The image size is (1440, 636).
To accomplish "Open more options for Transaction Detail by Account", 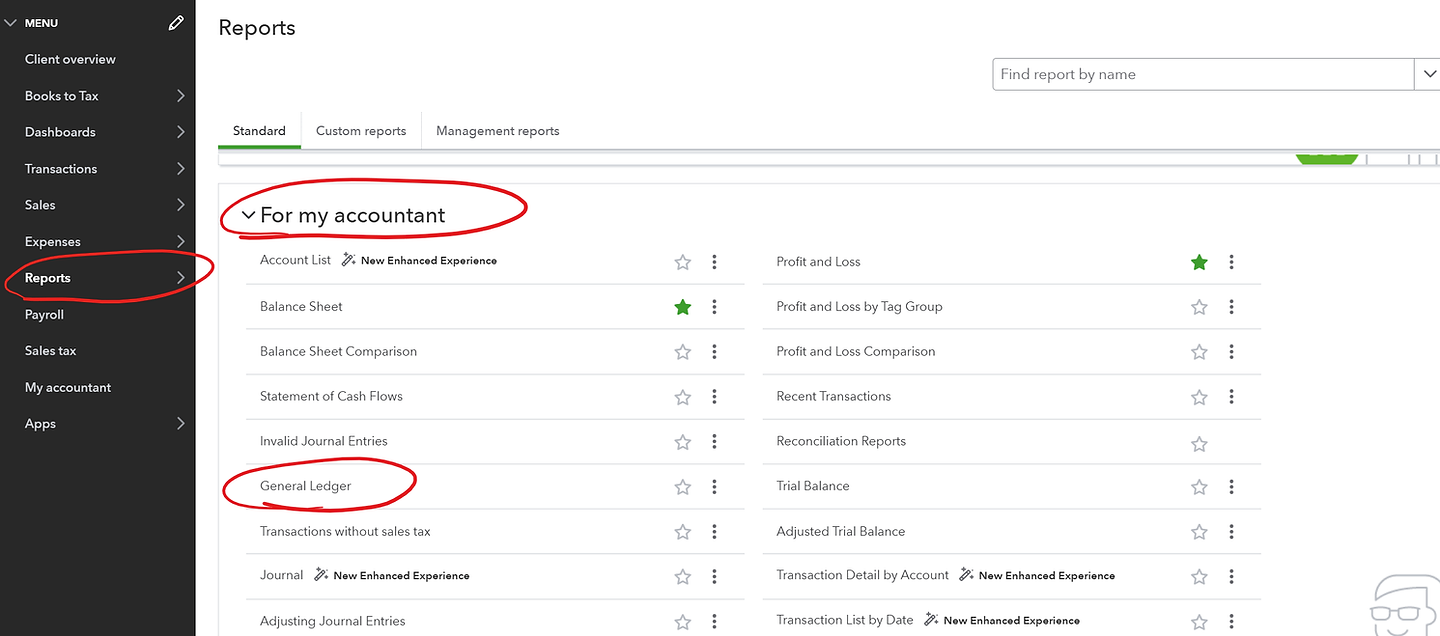I will 1231,577.
